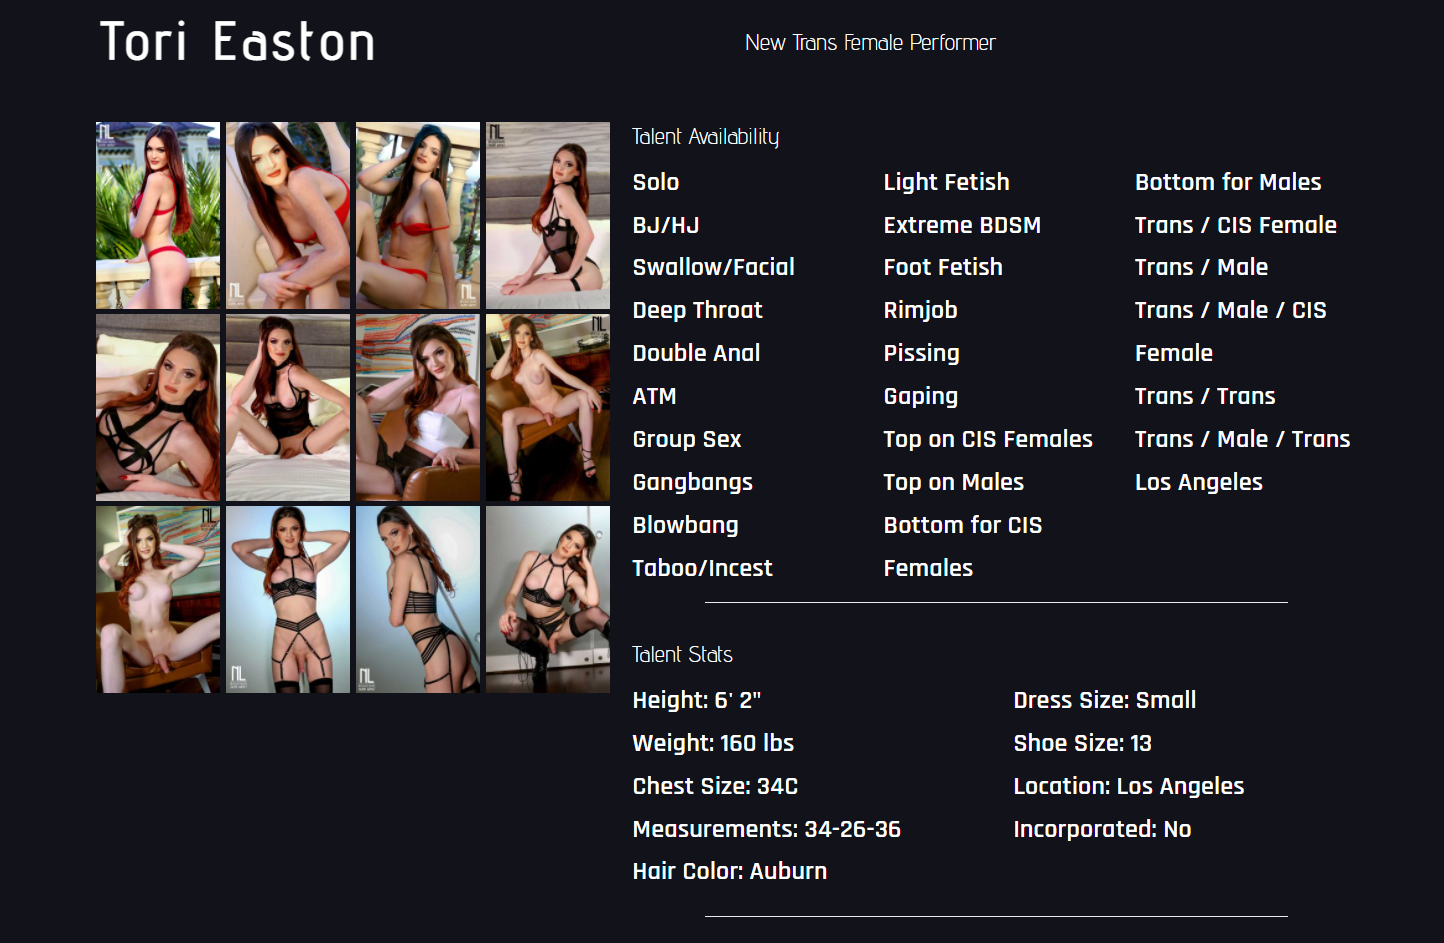Image resolution: width=1444 pixels, height=943 pixels.
Task: Open the thumbnail with palm trees in background
Action: point(158,215)
